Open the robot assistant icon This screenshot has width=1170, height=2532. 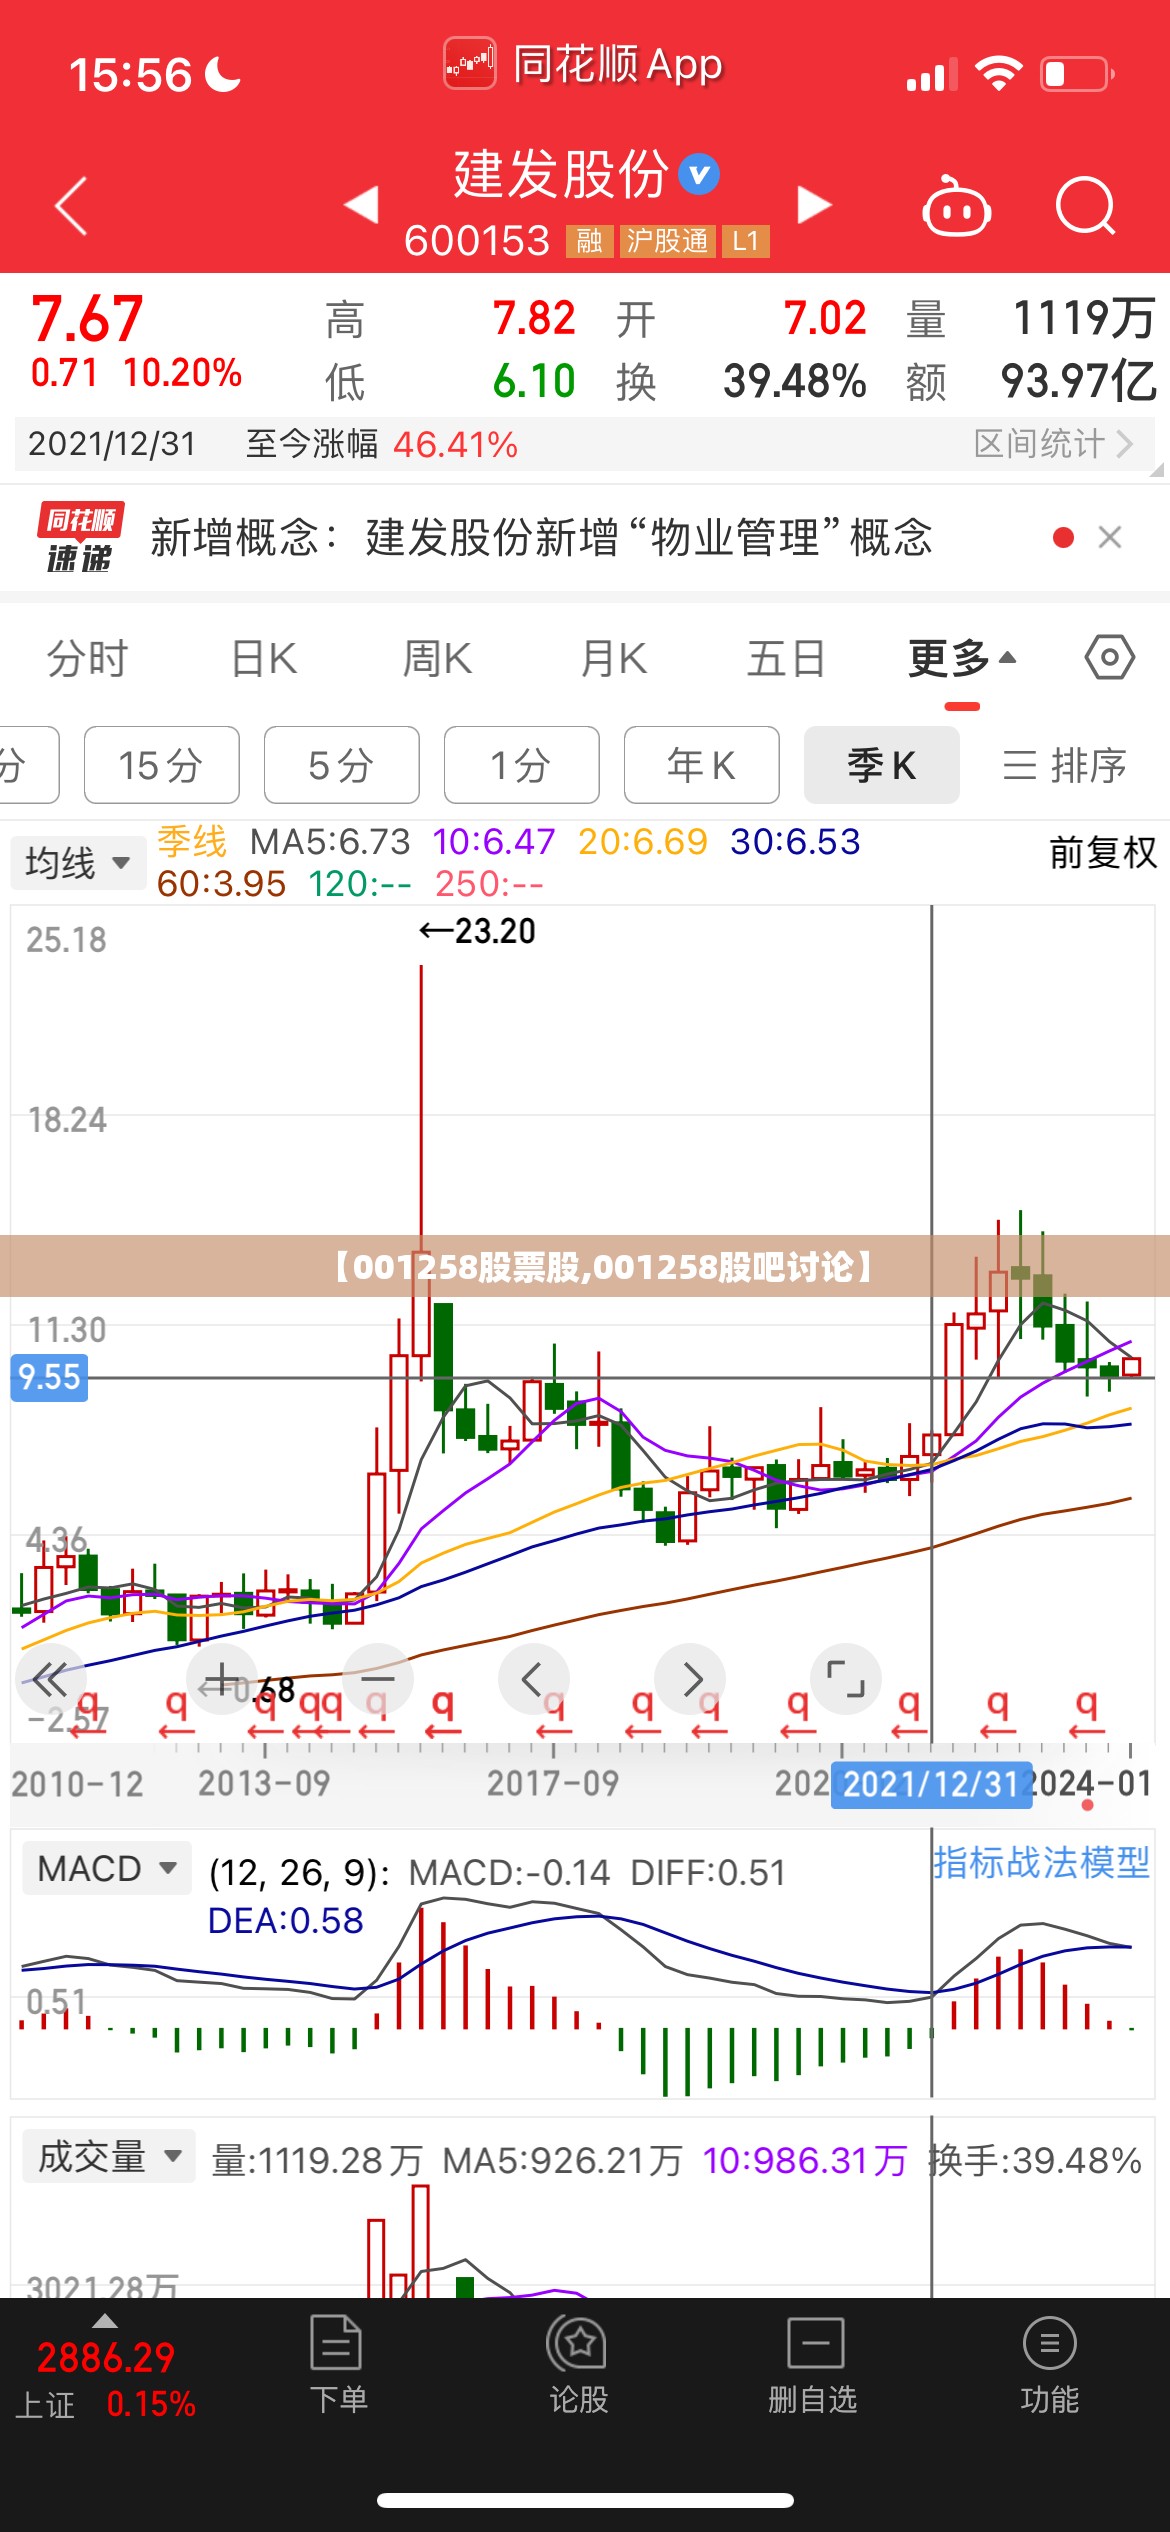coord(956,207)
